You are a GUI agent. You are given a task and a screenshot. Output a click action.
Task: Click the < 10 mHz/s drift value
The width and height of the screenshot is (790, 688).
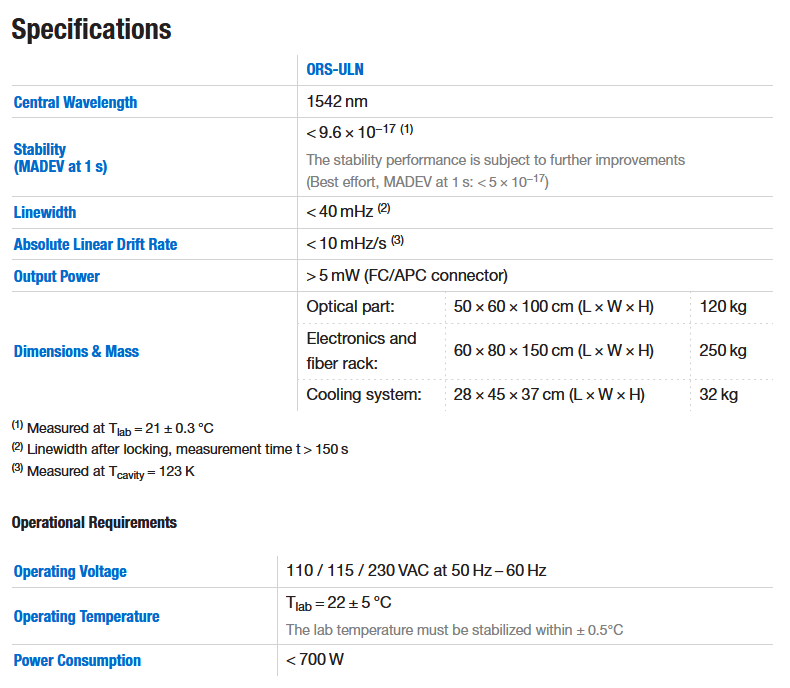click(x=347, y=244)
